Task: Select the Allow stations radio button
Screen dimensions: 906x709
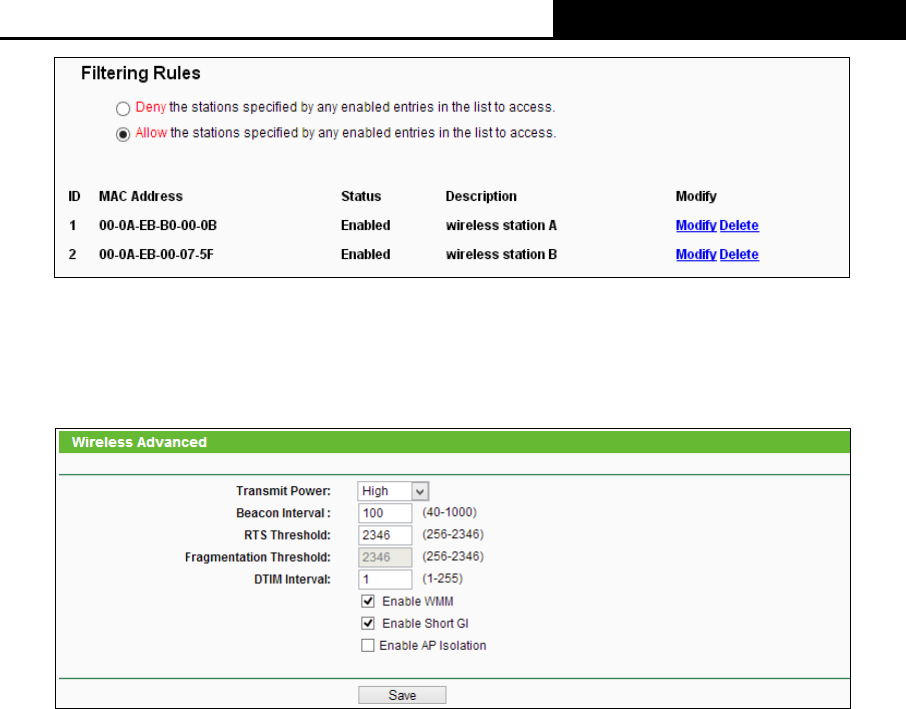Action: [x=122, y=135]
